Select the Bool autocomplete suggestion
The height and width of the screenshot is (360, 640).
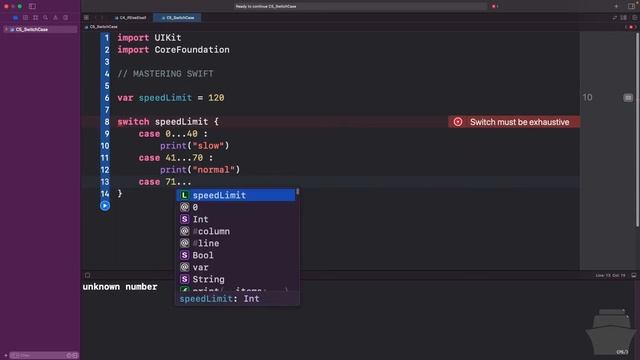pos(236,255)
